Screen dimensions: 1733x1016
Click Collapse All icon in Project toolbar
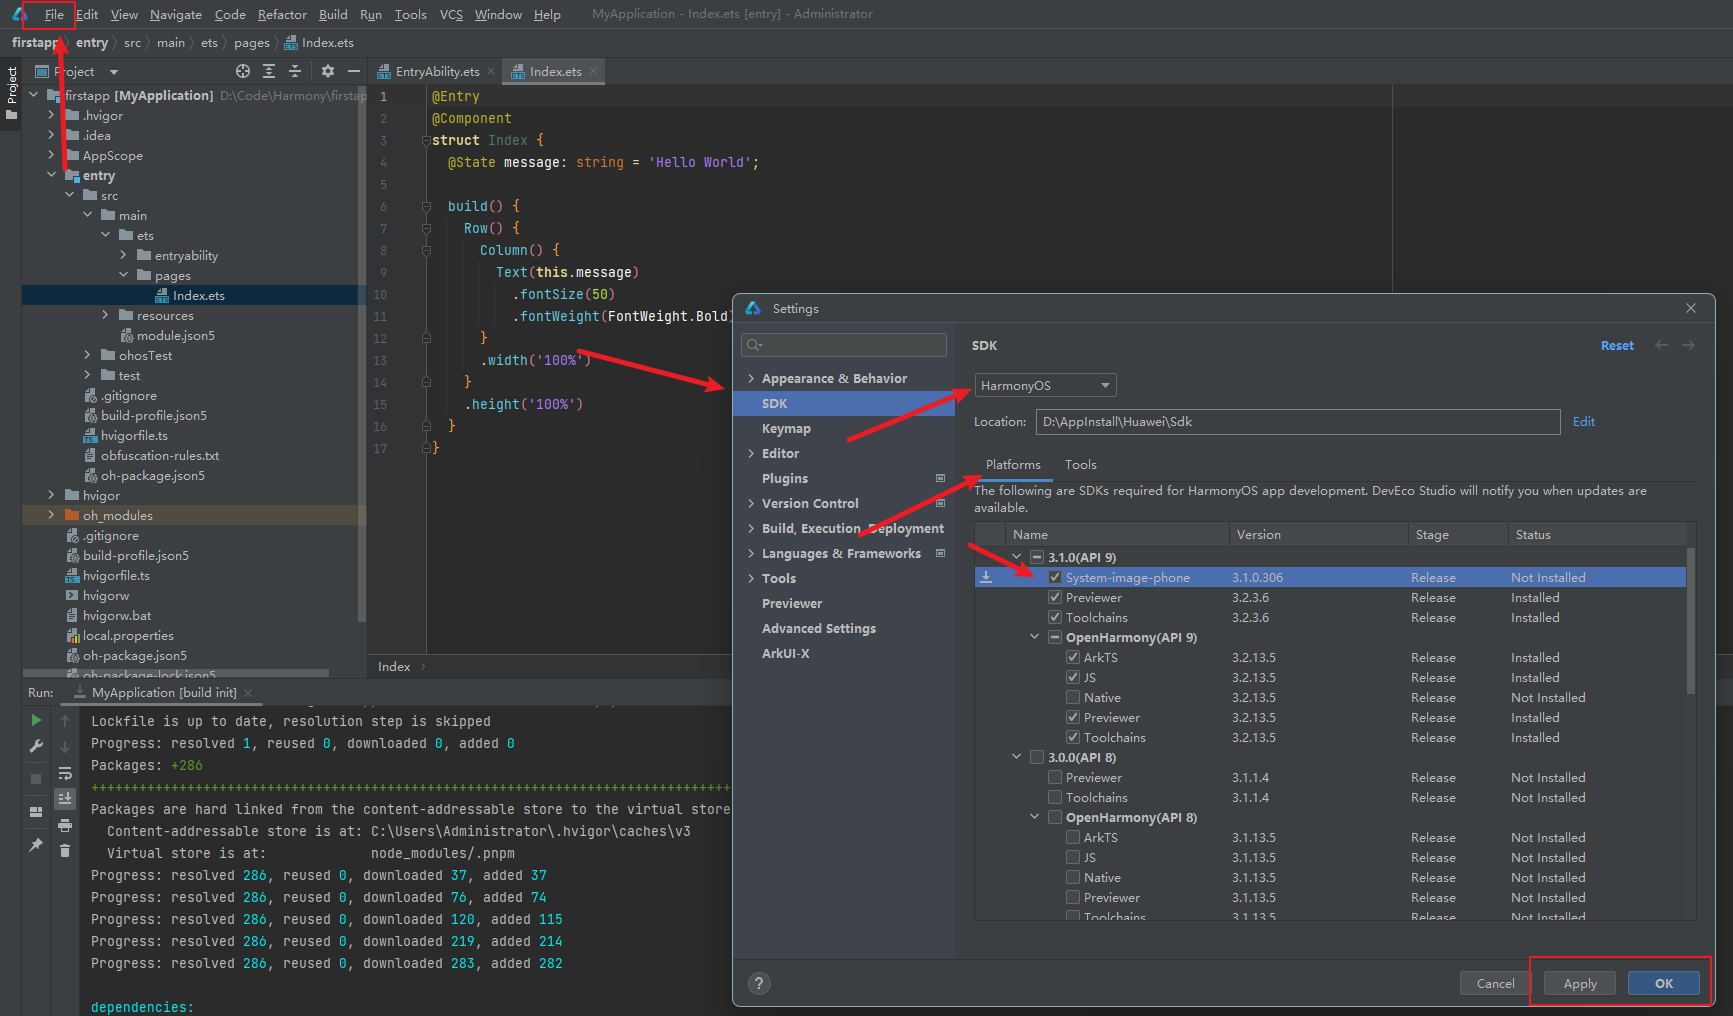(x=295, y=71)
